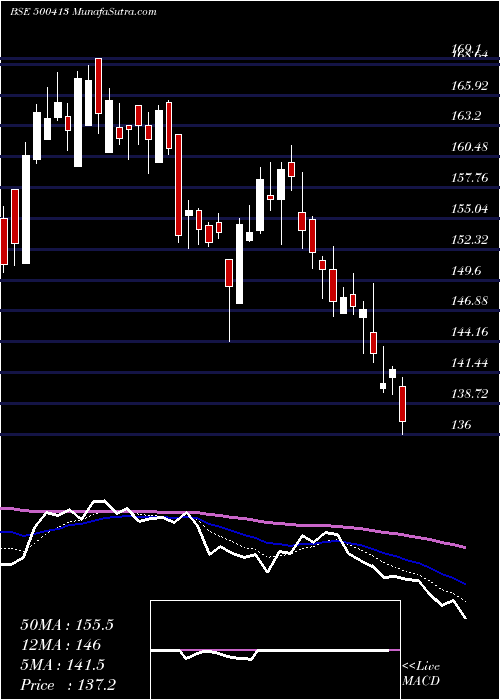
Task: Click the 12MA : 146 legend entry
Action: 60,645
